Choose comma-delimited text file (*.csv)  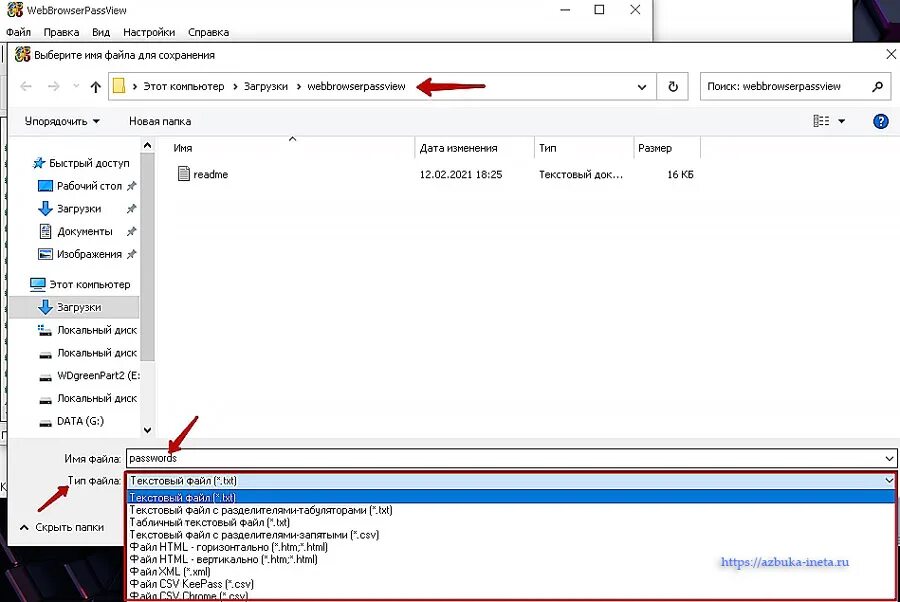pos(511,535)
